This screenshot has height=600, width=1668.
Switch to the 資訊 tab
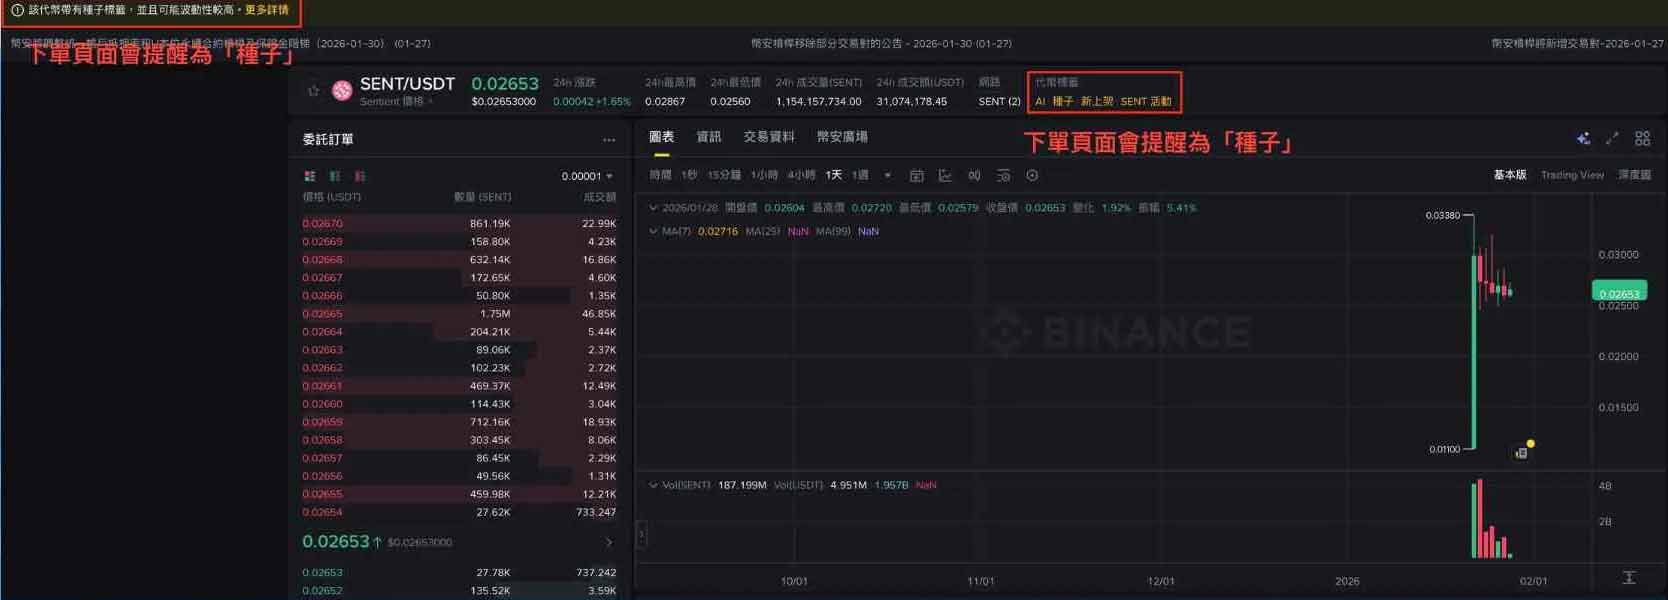(x=709, y=137)
